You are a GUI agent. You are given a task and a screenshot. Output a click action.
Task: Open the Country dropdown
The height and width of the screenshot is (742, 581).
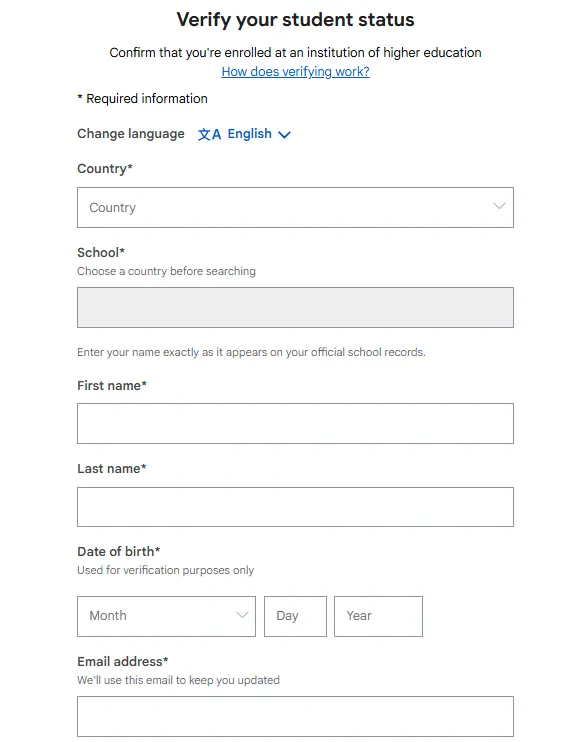pos(295,207)
